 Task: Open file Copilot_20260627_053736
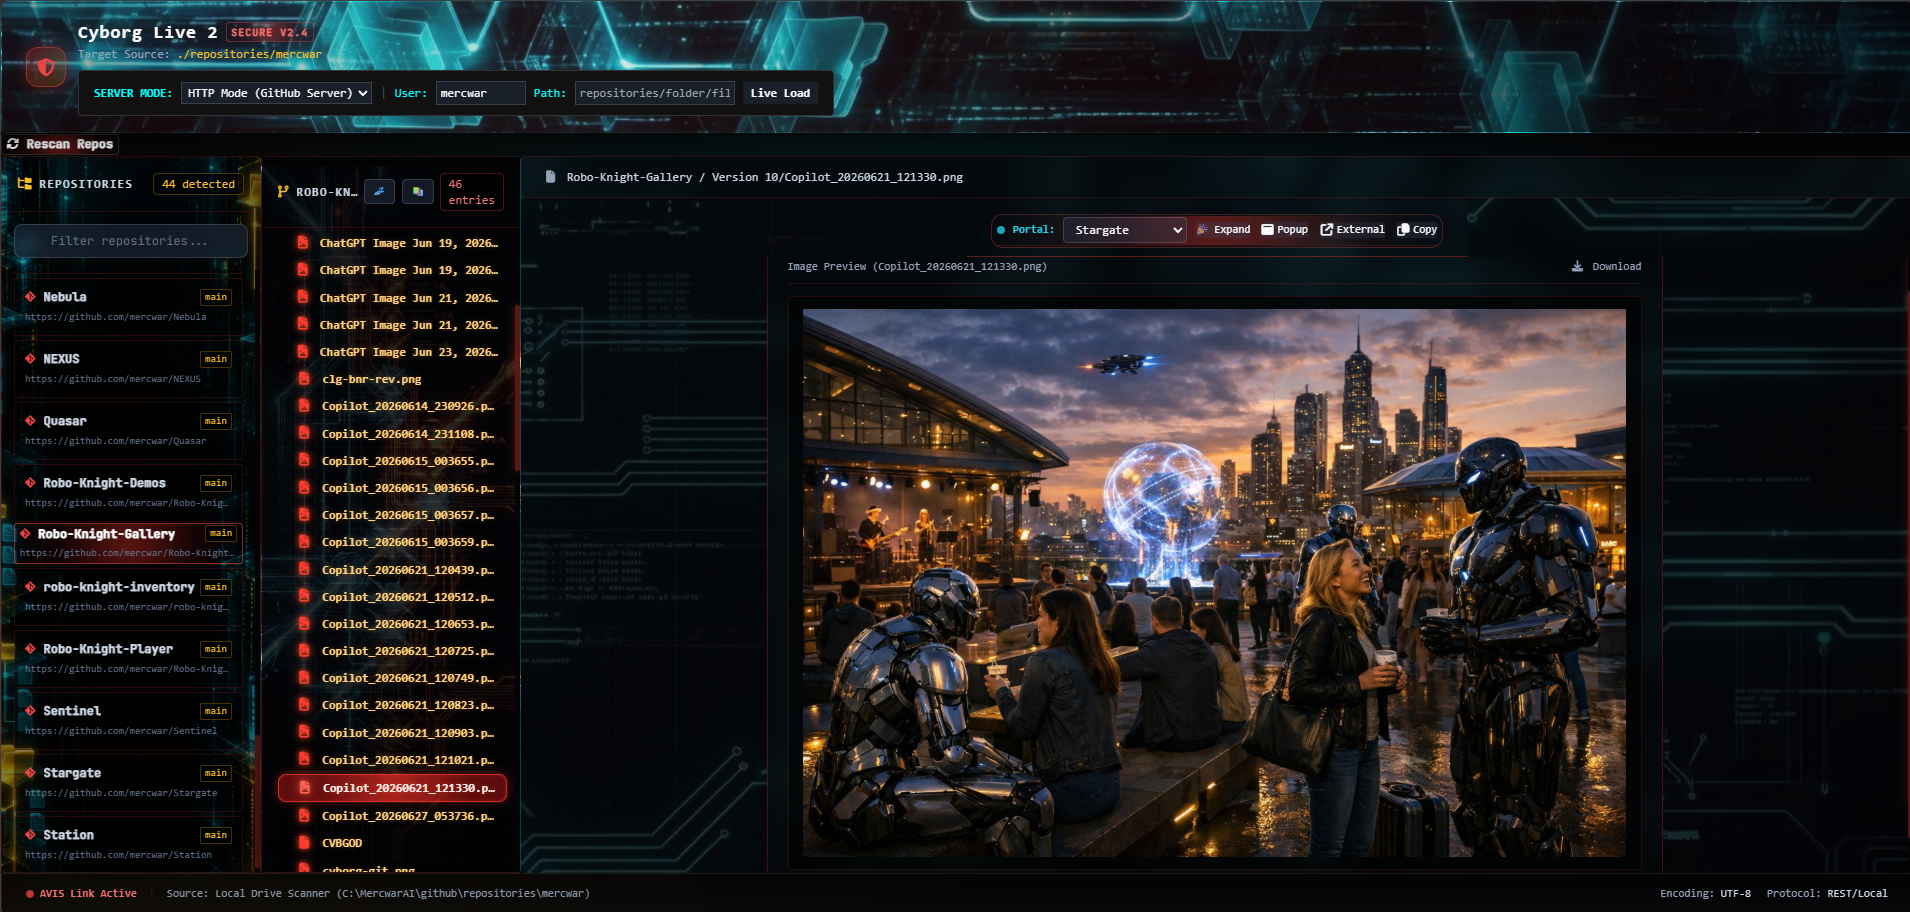pos(393,816)
